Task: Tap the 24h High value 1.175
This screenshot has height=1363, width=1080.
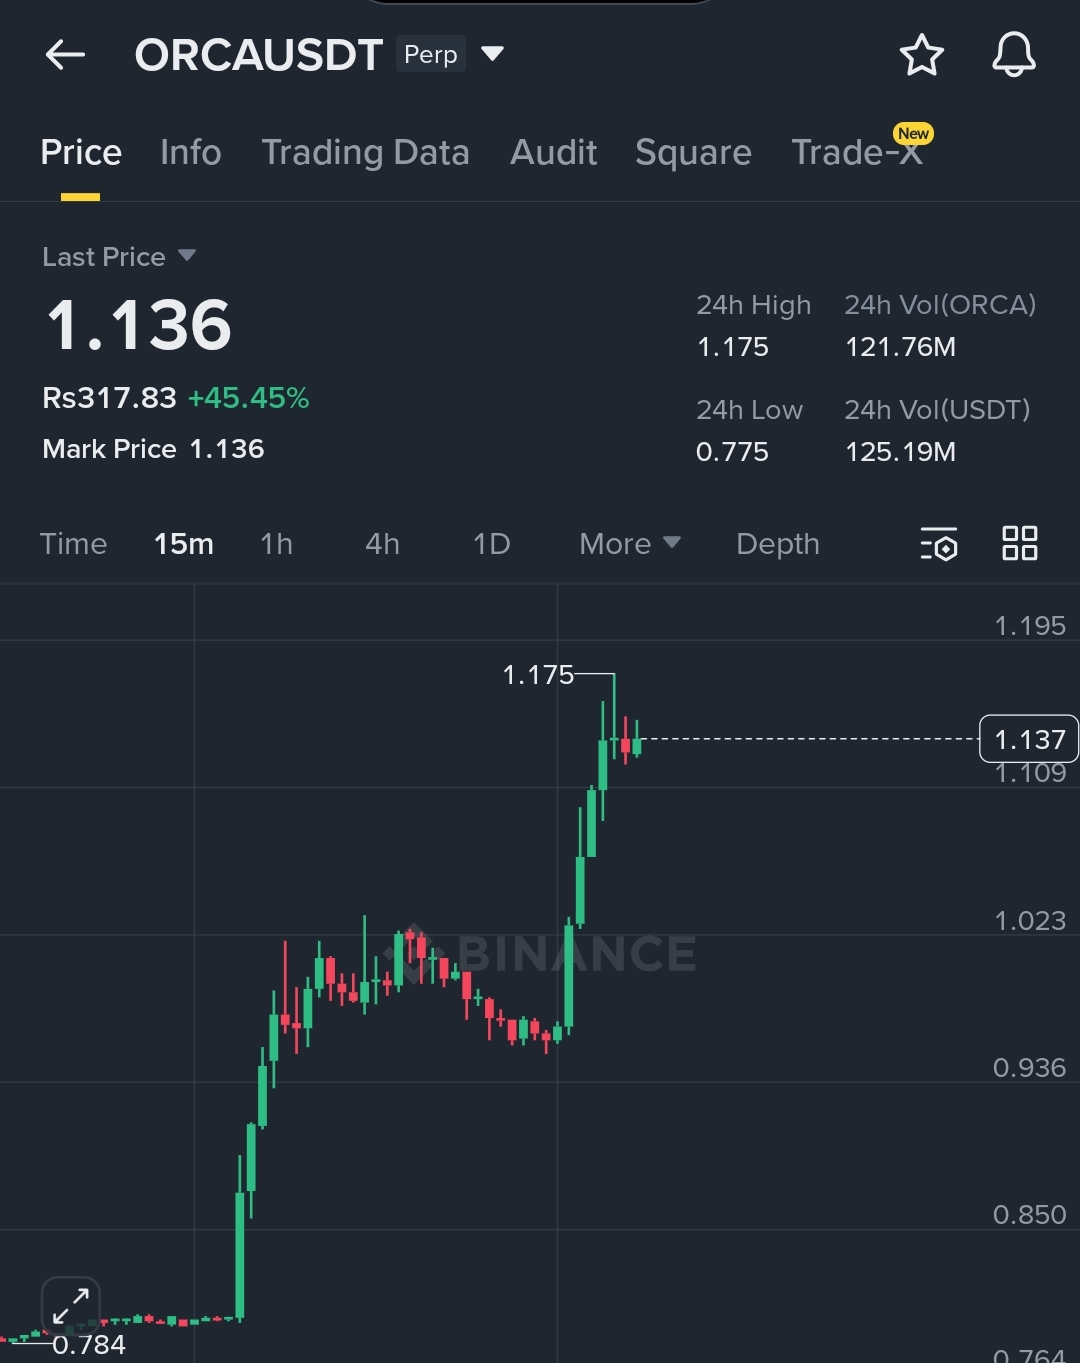Action: pos(732,347)
